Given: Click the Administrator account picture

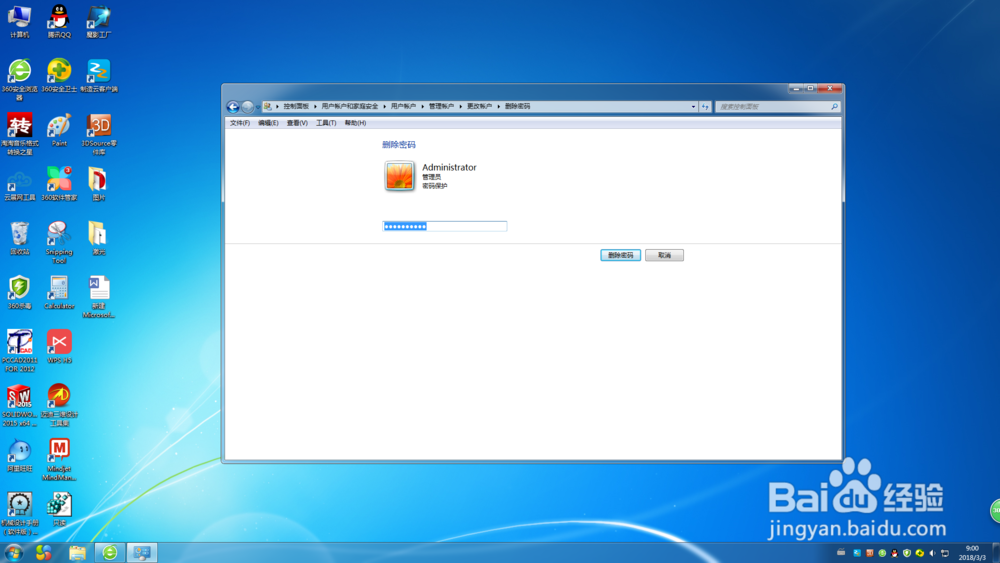Looking at the screenshot, I should coord(399,176).
